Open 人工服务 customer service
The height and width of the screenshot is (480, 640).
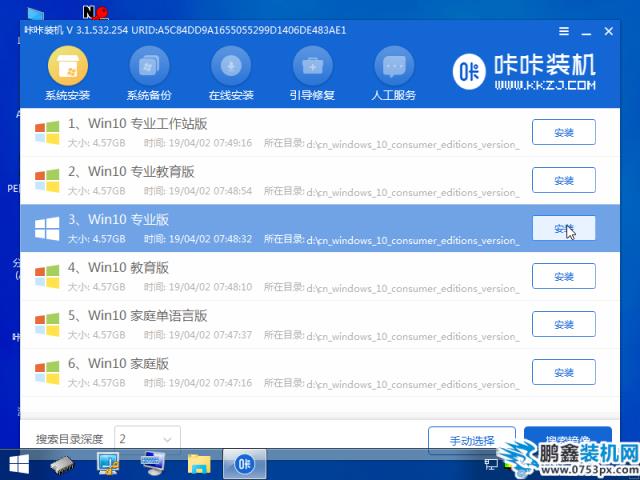click(x=394, y=75)
